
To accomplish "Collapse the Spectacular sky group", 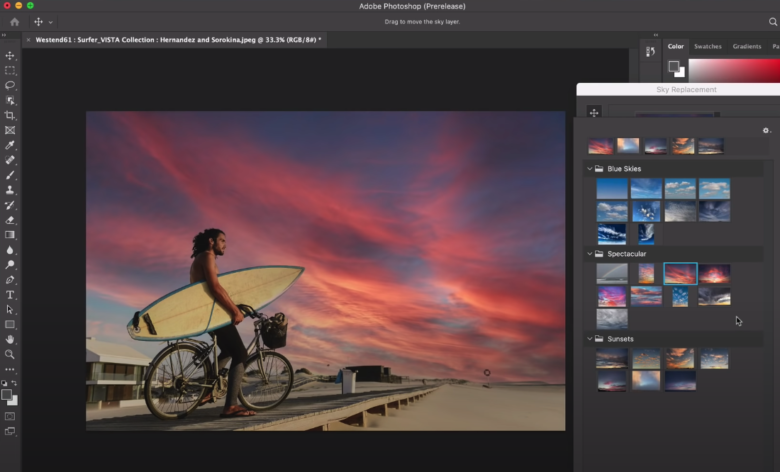I will click(x=589, y=254).
